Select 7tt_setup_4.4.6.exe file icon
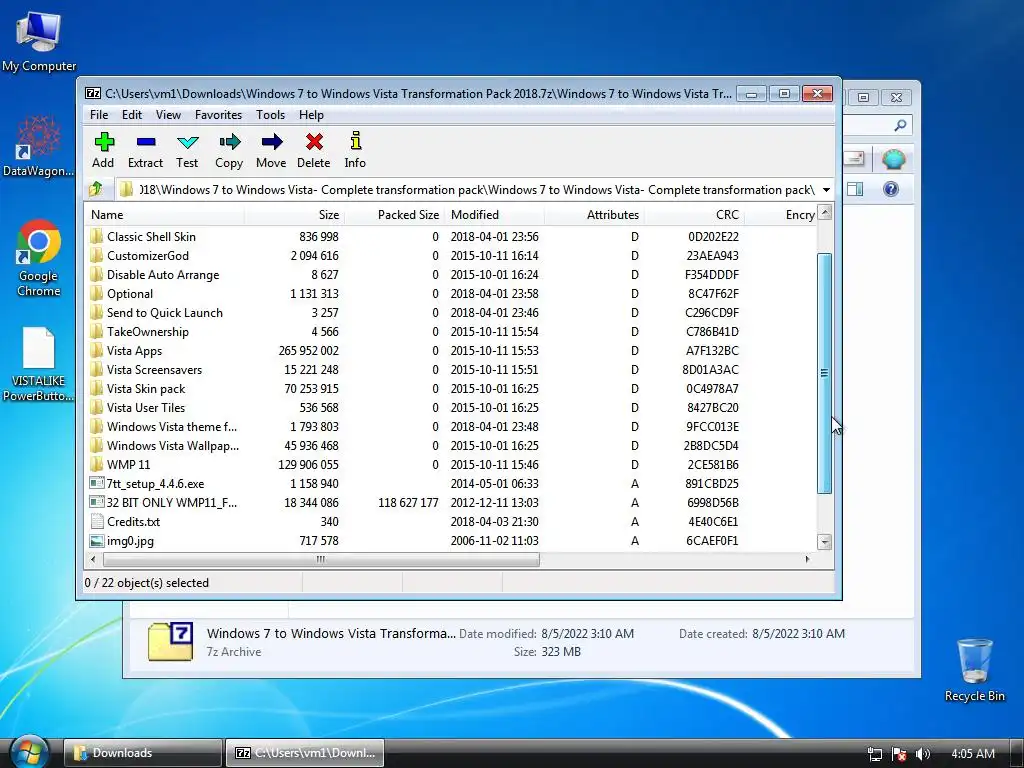Image resolution: width=1024 pixels, height=768 pixels. pos(97,483)
